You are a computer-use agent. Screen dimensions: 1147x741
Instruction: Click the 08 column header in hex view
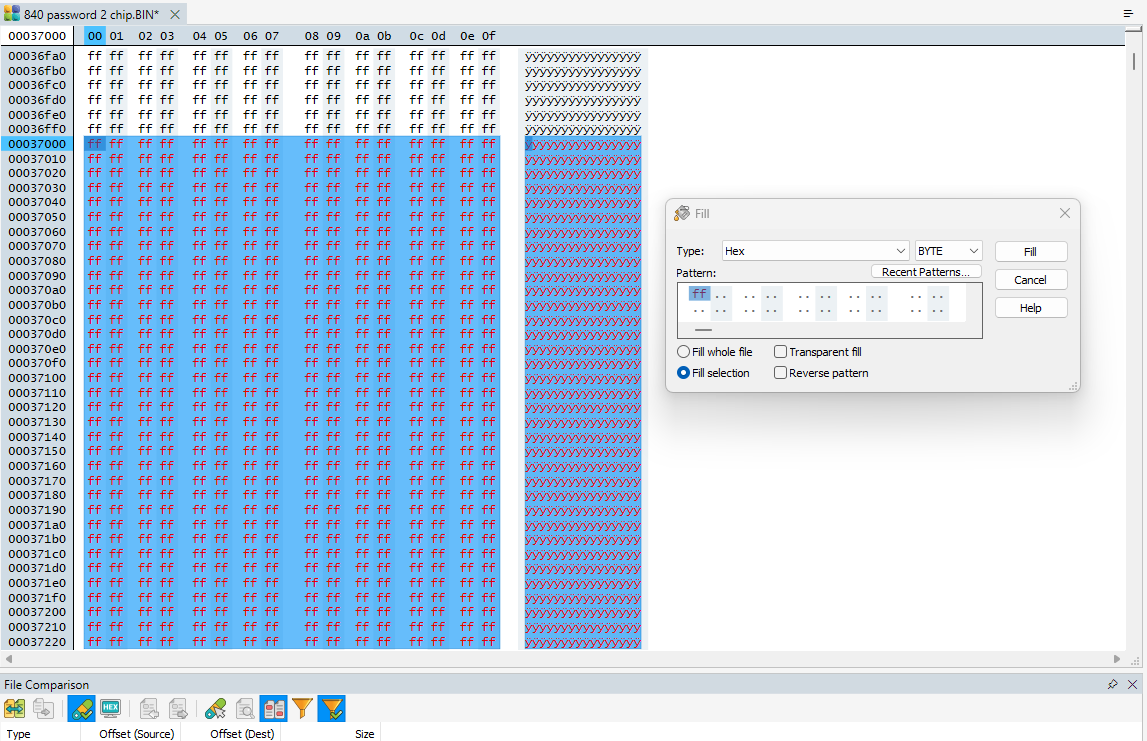(312, 36)
